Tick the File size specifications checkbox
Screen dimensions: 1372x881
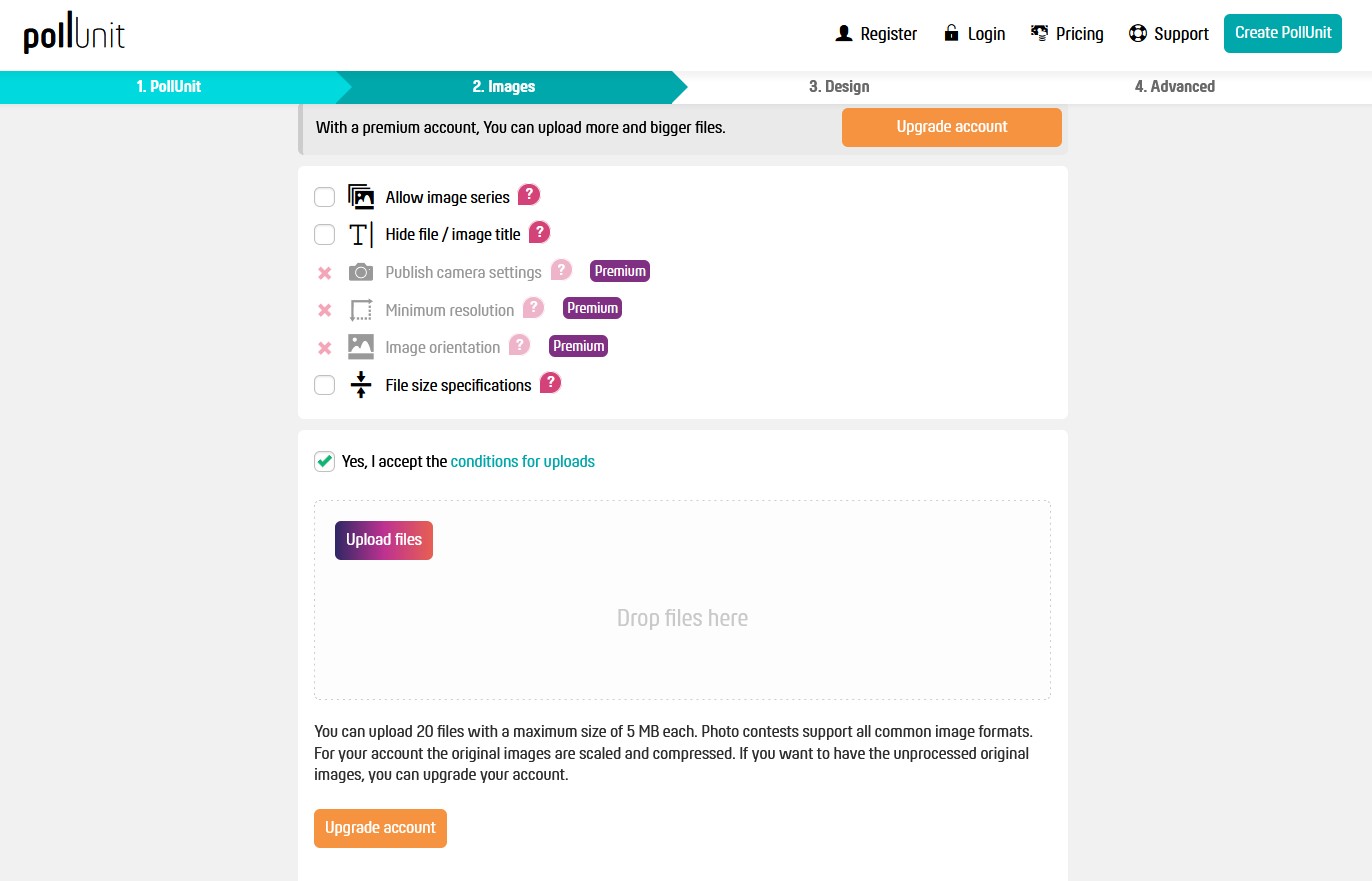[324, 385]
